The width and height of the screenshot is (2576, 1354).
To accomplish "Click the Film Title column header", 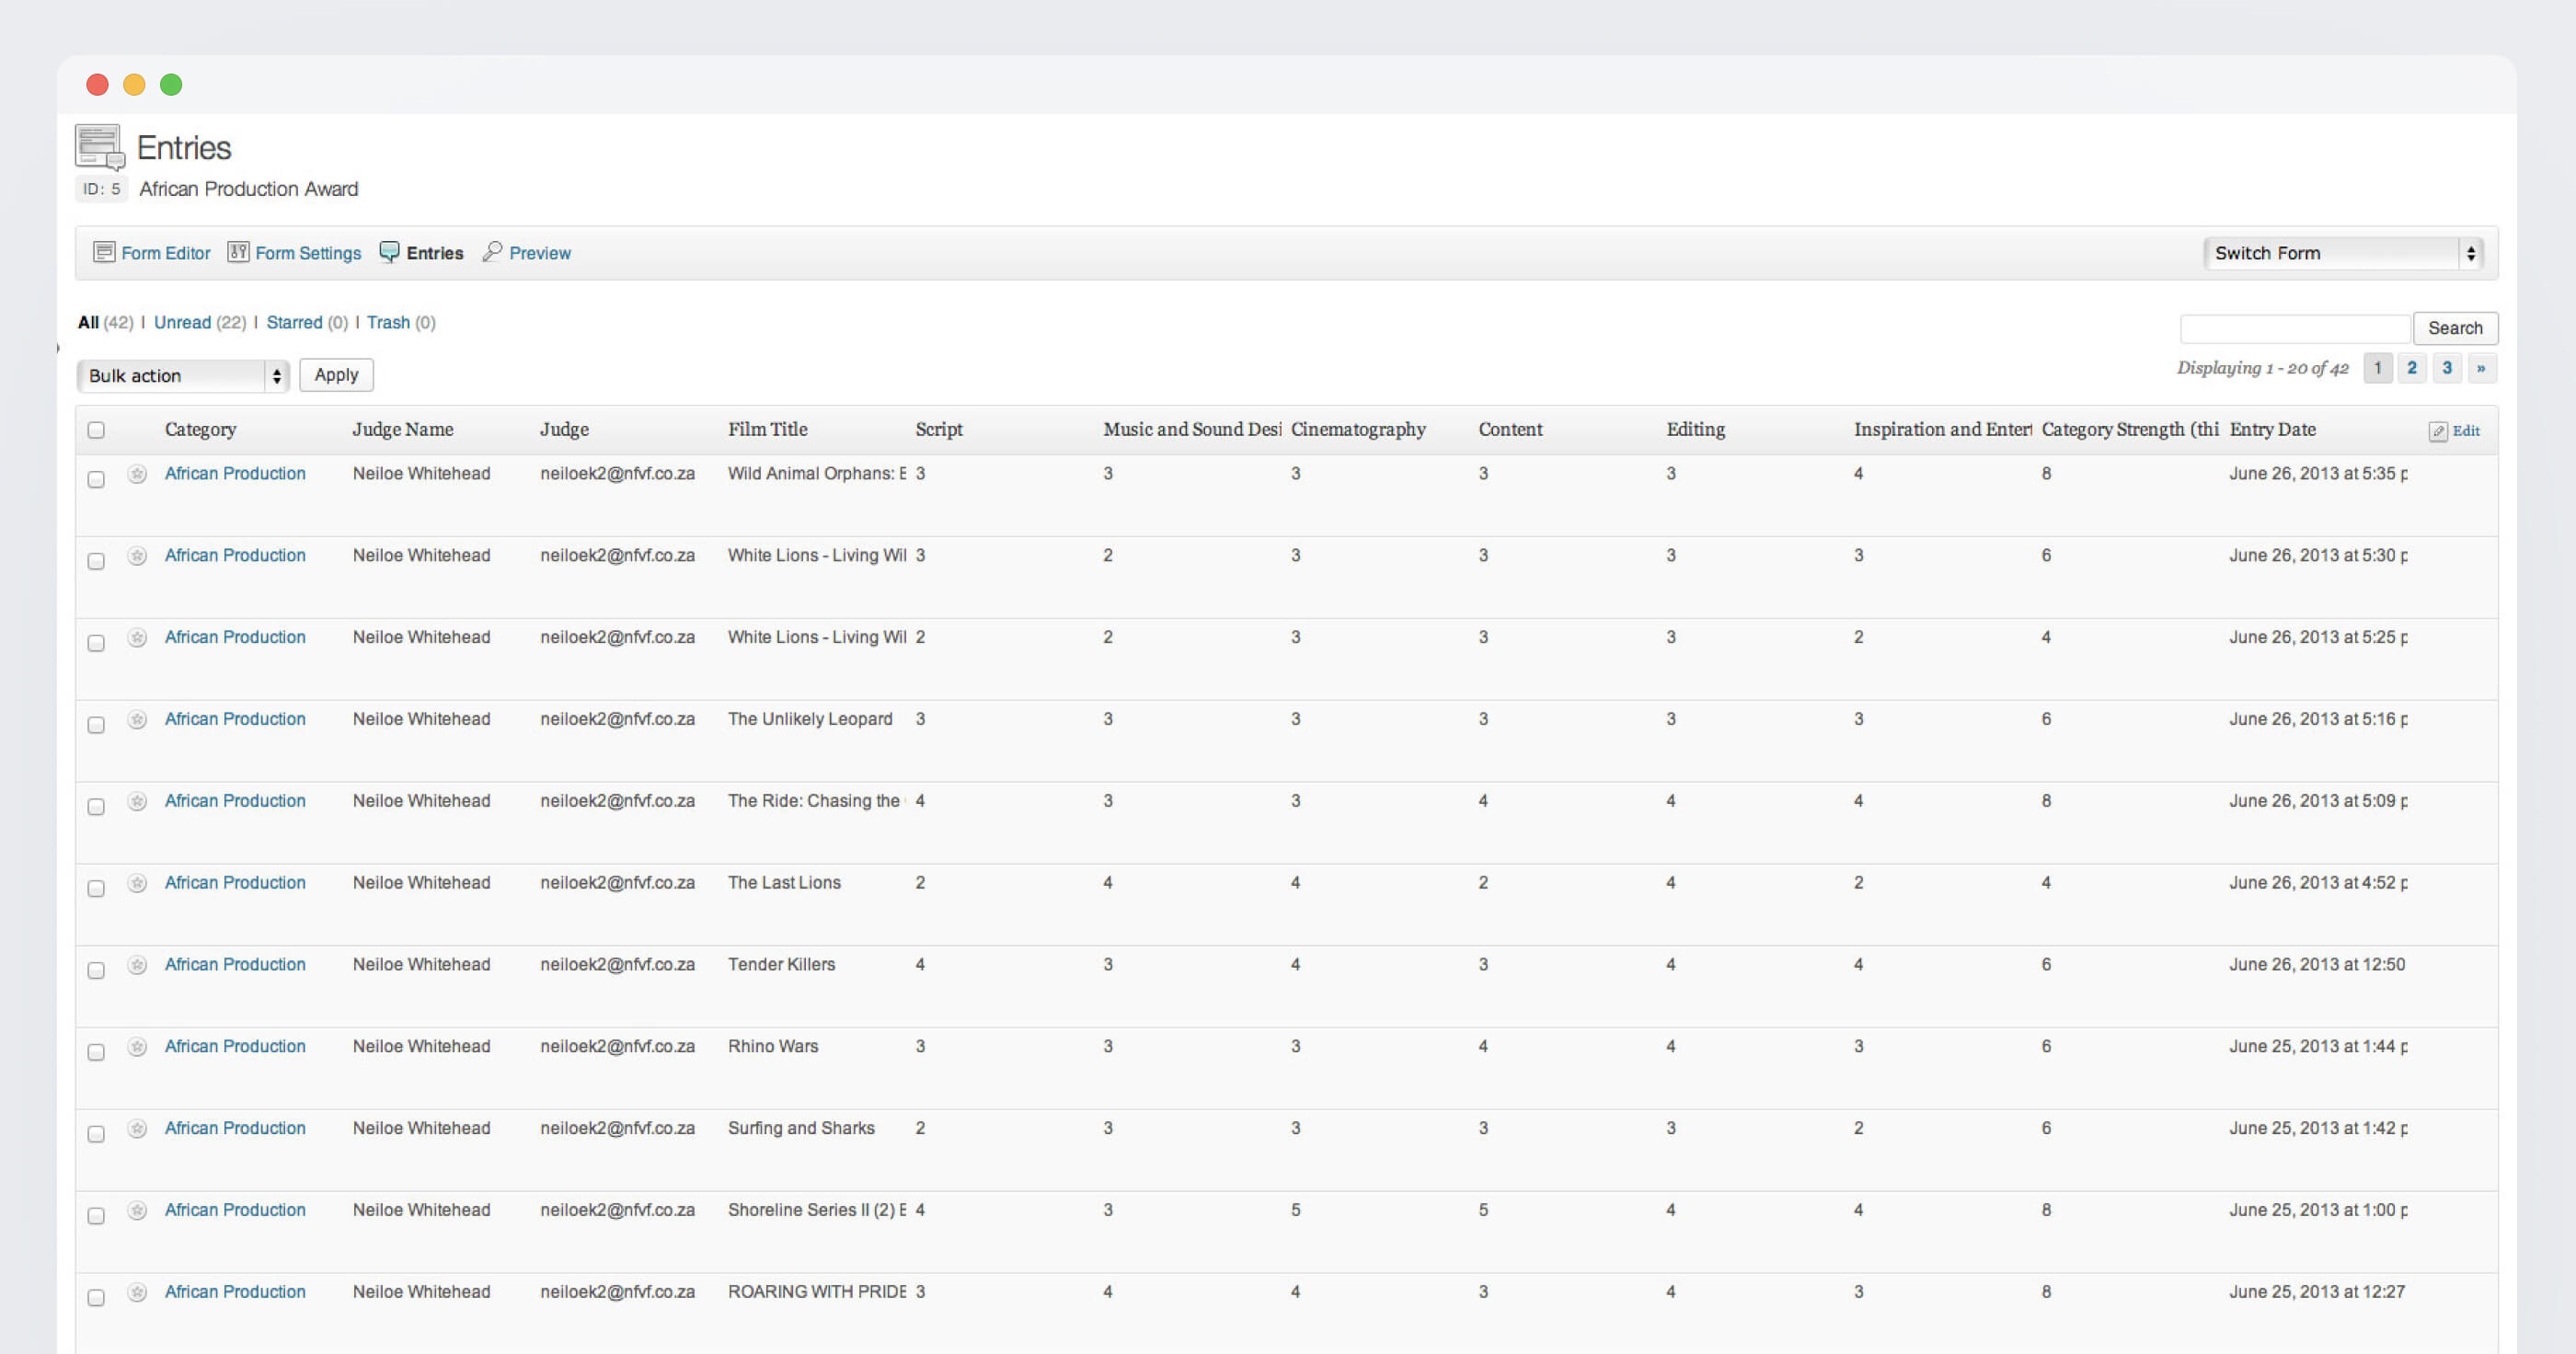I will (768, 430).
